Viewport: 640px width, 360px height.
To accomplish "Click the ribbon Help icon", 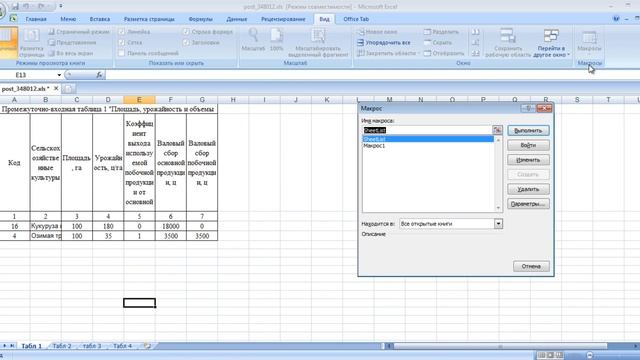I will [x=616, y=19].
